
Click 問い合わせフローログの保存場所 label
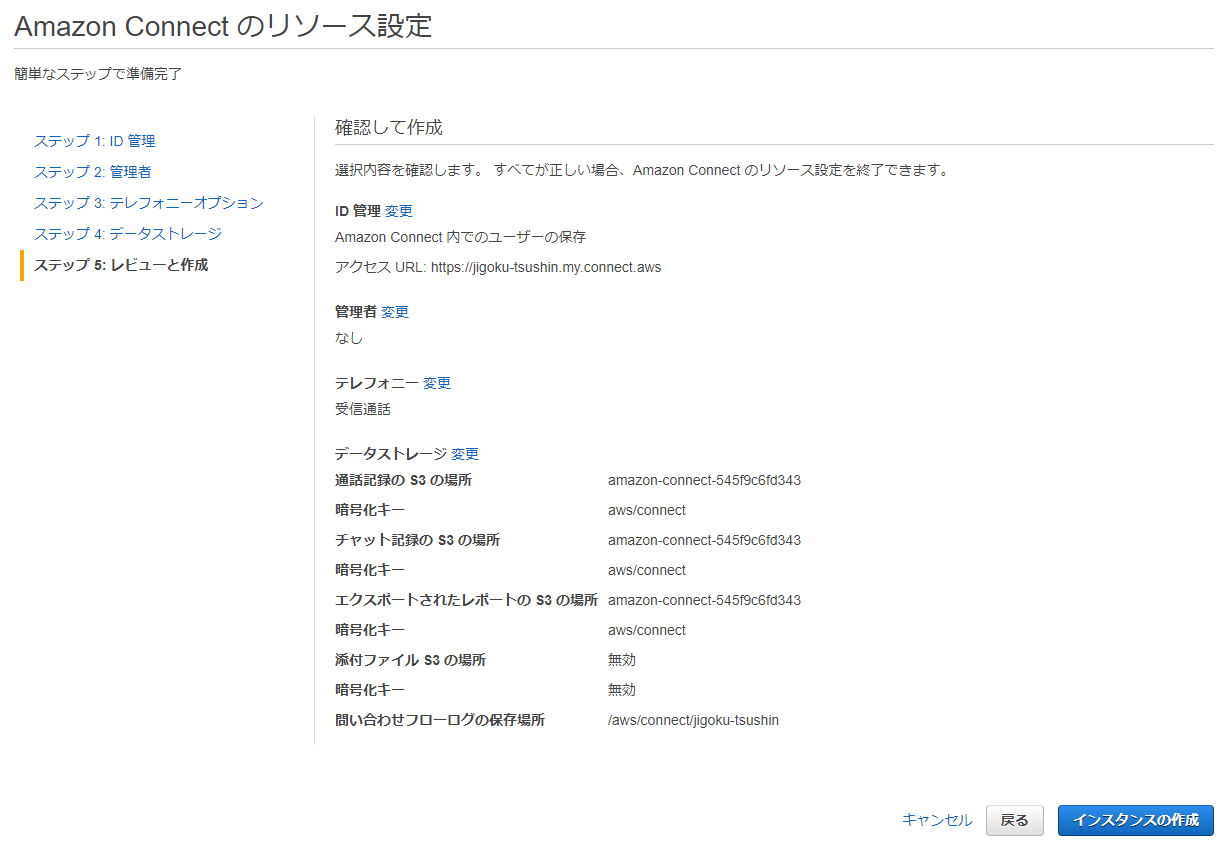pos(440,720)
